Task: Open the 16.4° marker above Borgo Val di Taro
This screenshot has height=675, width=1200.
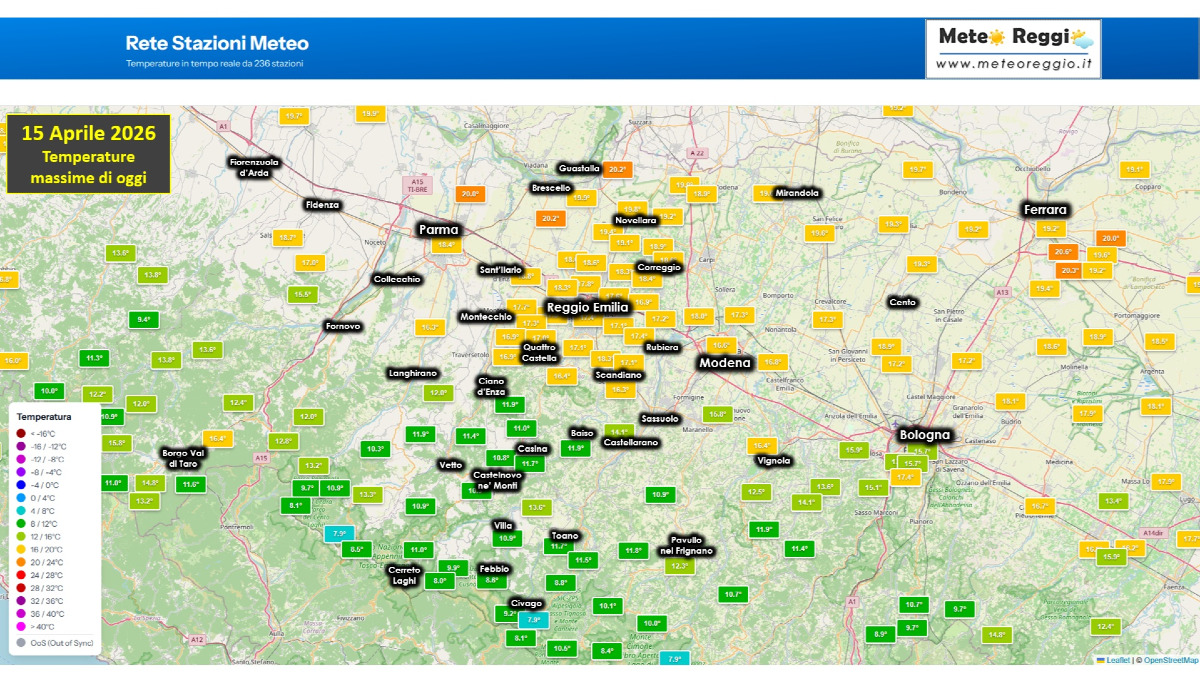Action: coord(217,438)
